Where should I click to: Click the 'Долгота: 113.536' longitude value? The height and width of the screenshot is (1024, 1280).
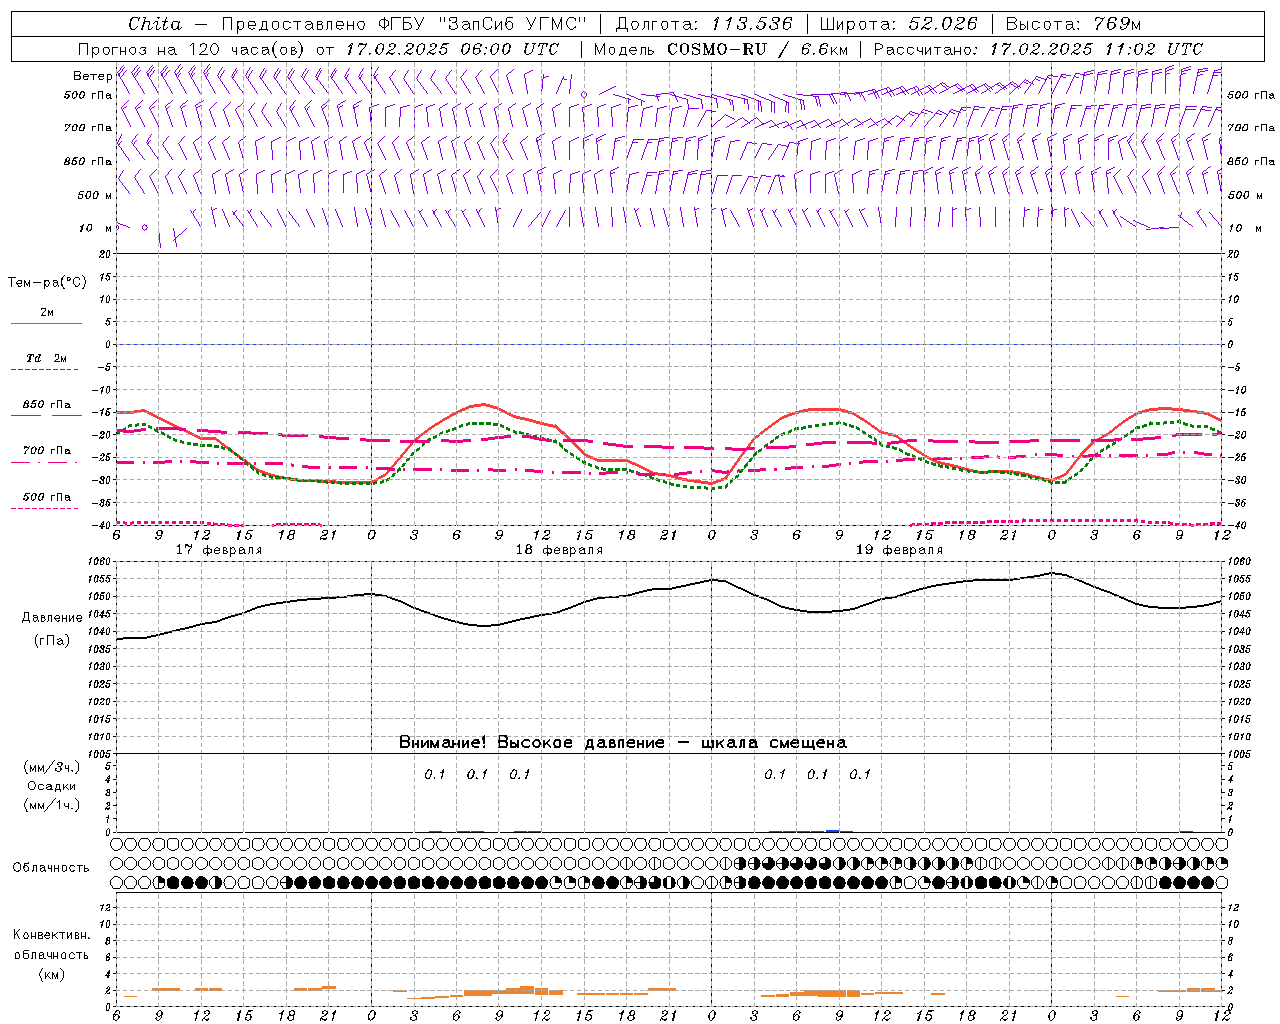pos(704,24)
